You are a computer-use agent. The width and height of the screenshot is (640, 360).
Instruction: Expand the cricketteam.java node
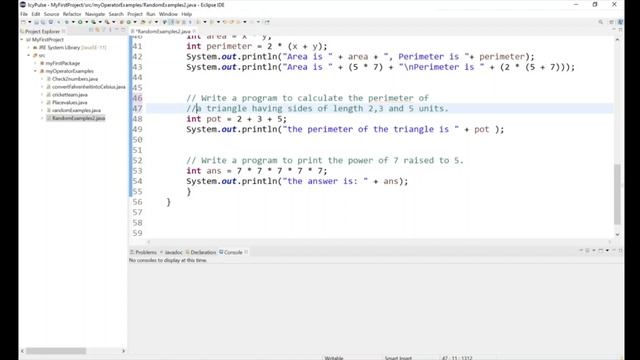pyautogui.click(x=42, y=95)
